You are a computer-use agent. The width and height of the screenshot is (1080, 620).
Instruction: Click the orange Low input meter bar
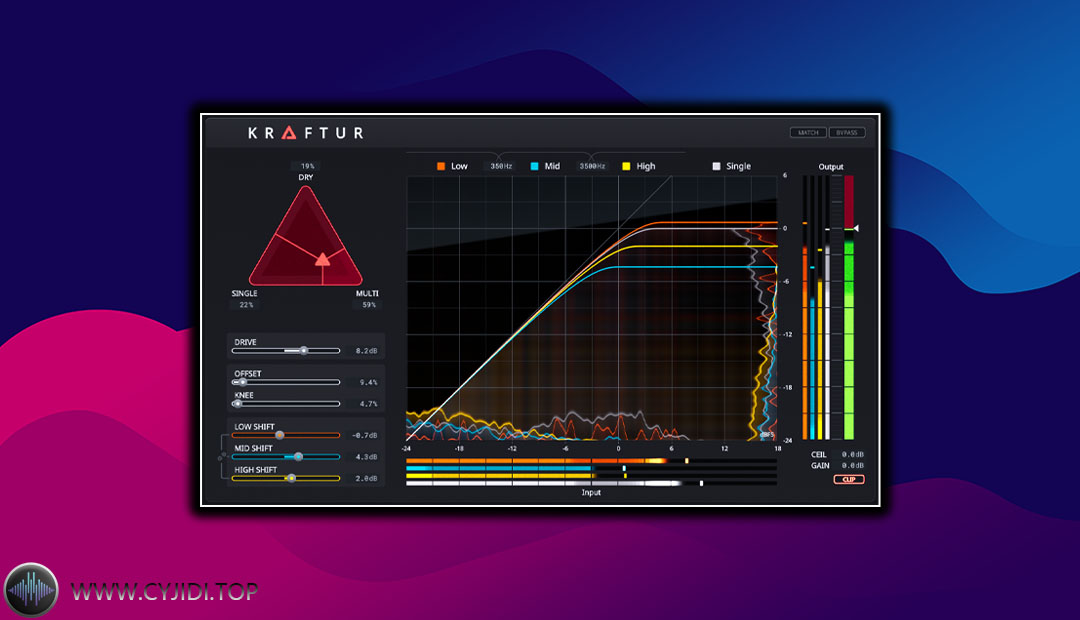pyautogui.click(x=592, y=461)
